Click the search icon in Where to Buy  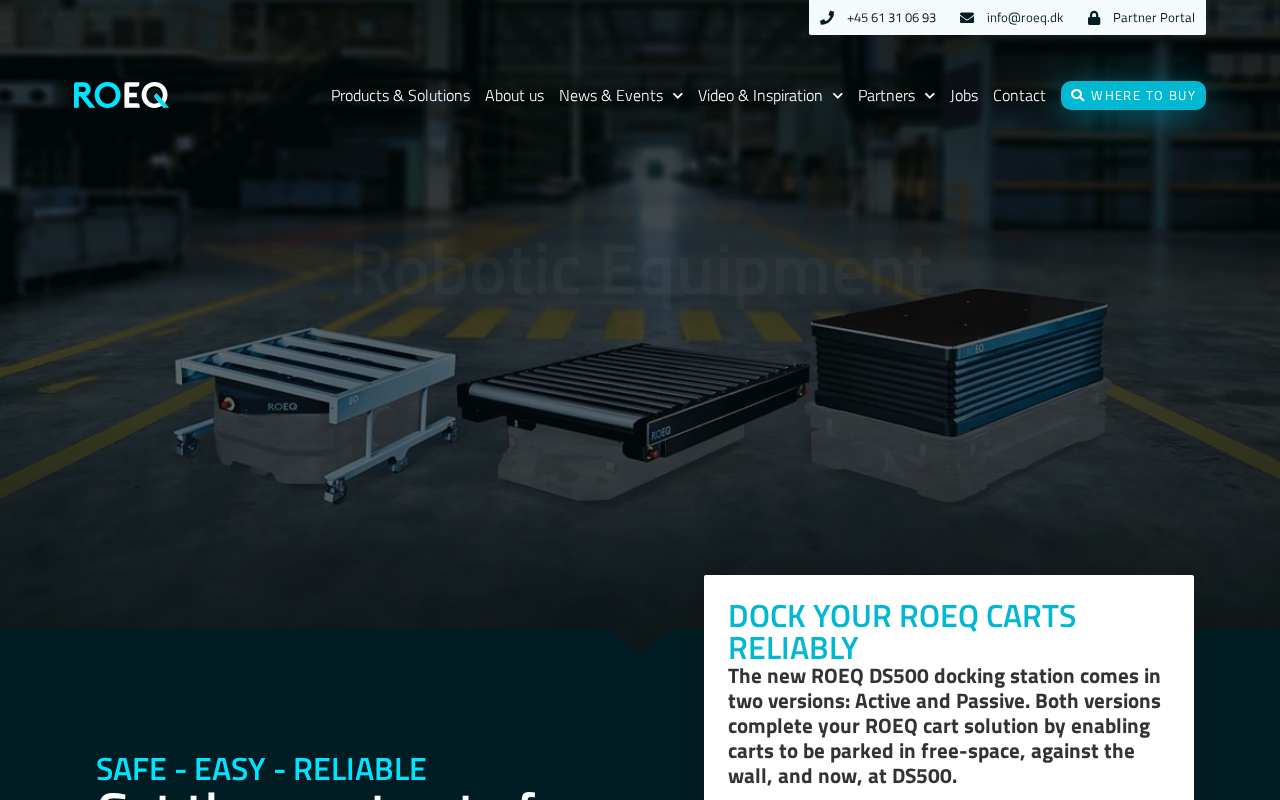tap(1077, 95)
